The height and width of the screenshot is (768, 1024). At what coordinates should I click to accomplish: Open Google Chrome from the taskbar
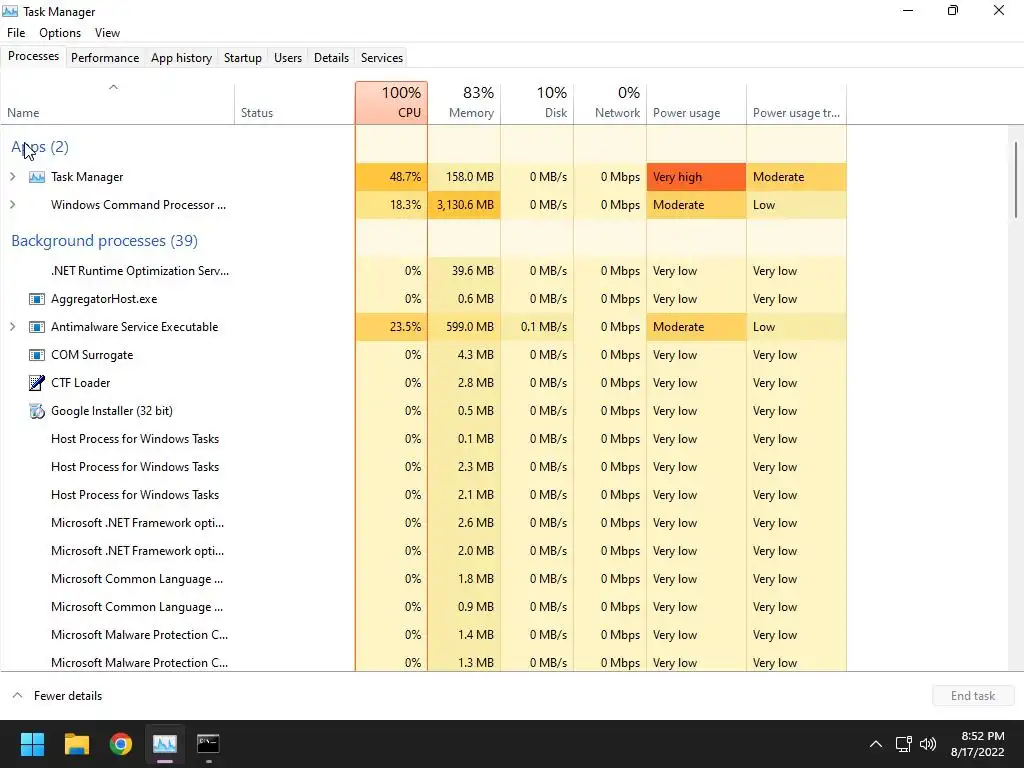(x=121, y=744)
